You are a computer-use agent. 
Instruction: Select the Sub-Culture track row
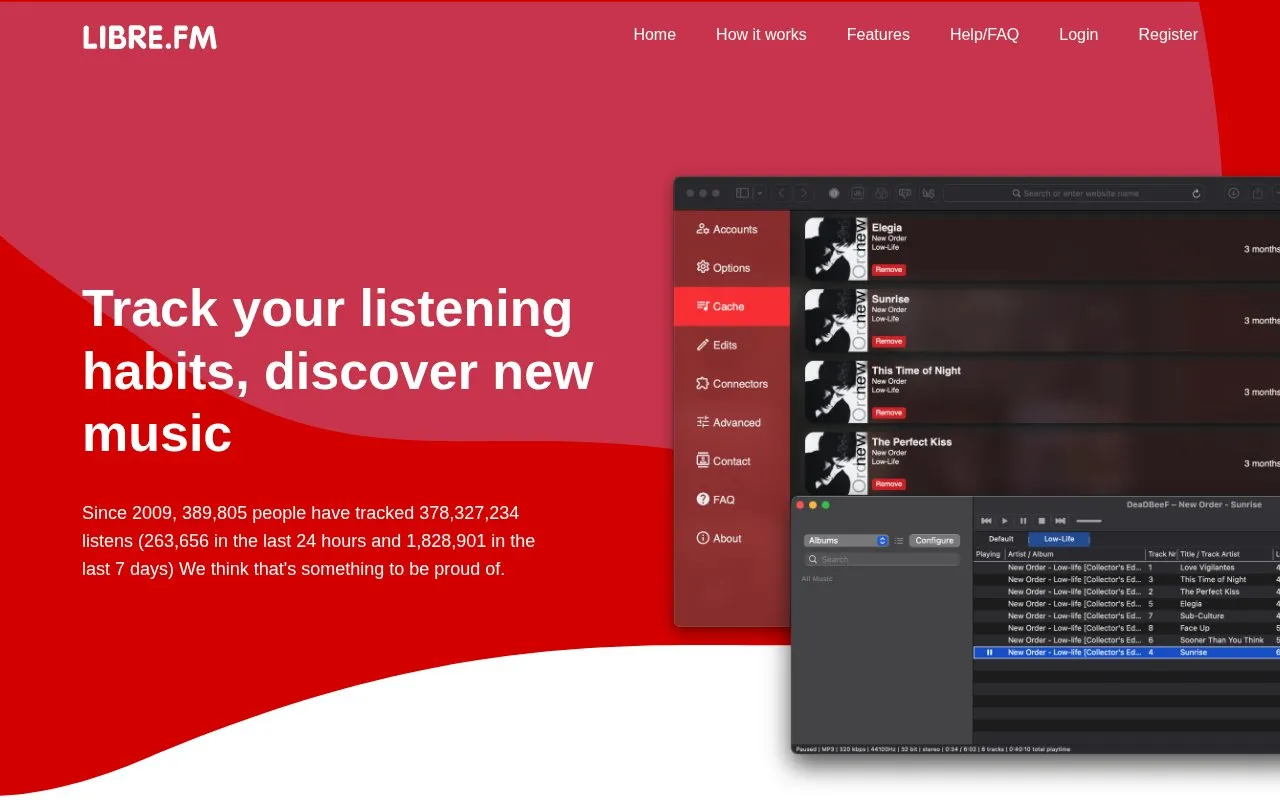1127,616
